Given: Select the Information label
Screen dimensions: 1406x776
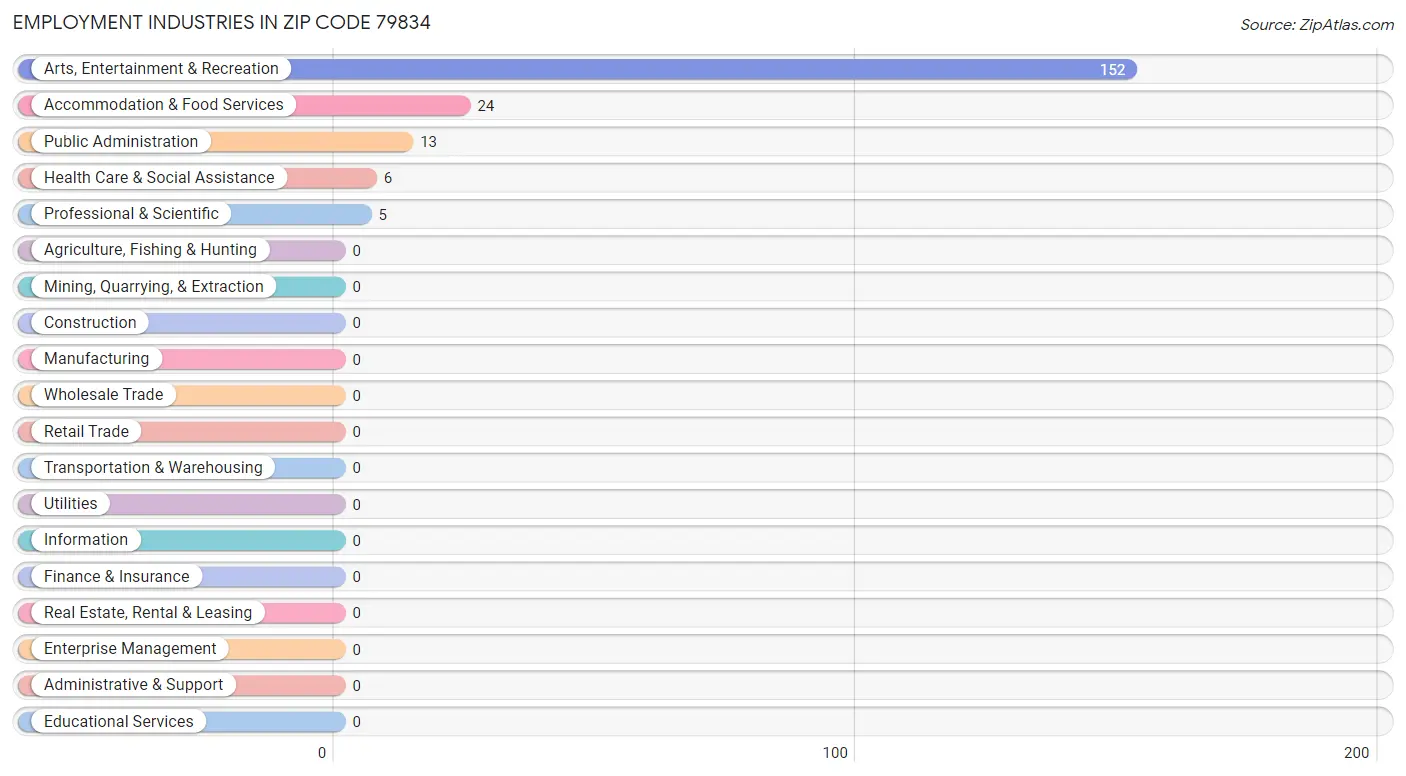Looking at the screenshot, I should (86, 540).
